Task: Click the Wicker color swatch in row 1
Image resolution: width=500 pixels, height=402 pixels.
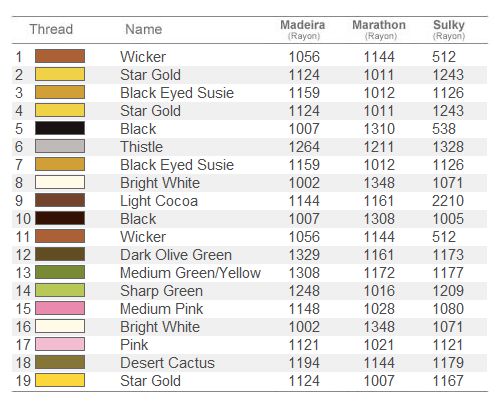Action: 60,56
